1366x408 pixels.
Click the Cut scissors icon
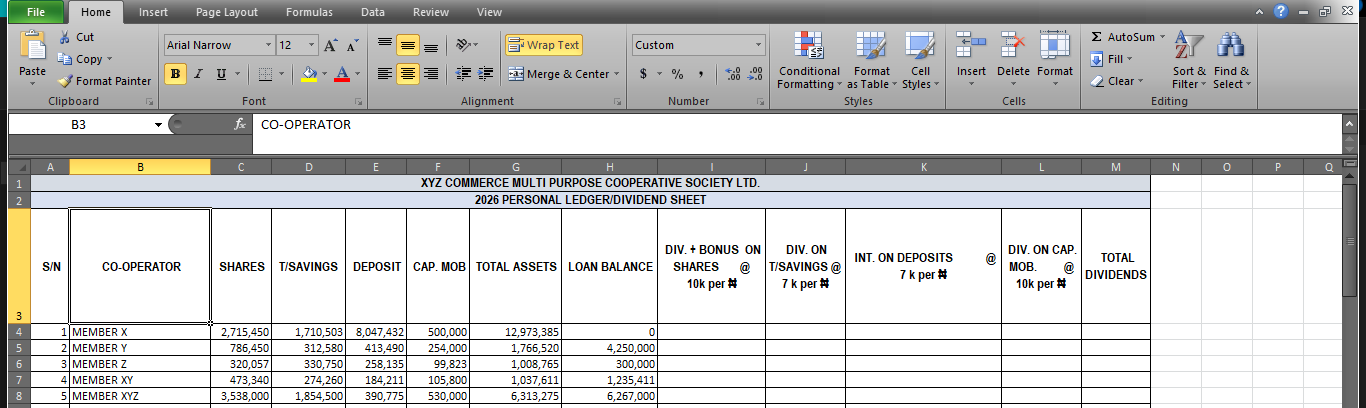(x=66, y=37)
